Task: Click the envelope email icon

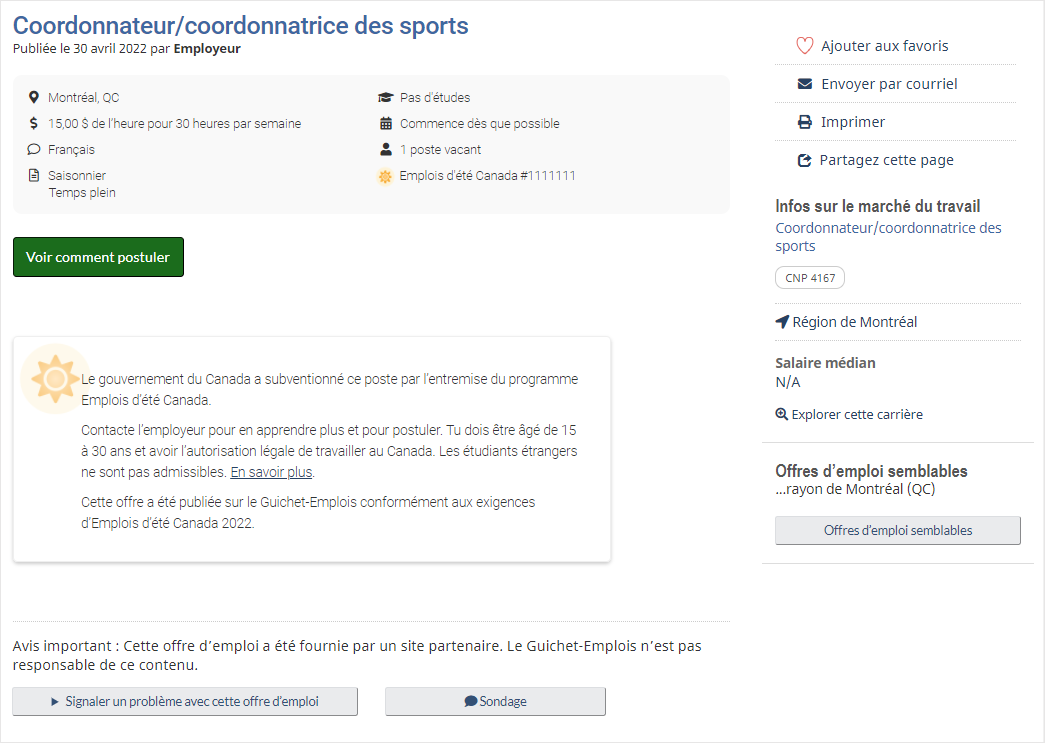Action: [x=804, y=84]
